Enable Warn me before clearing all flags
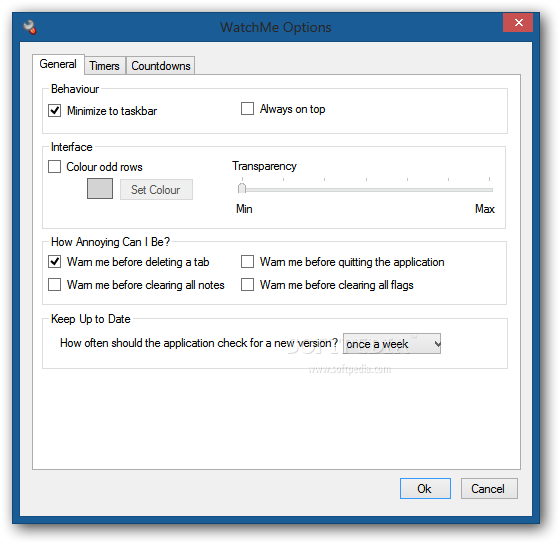 coord(247,285)
